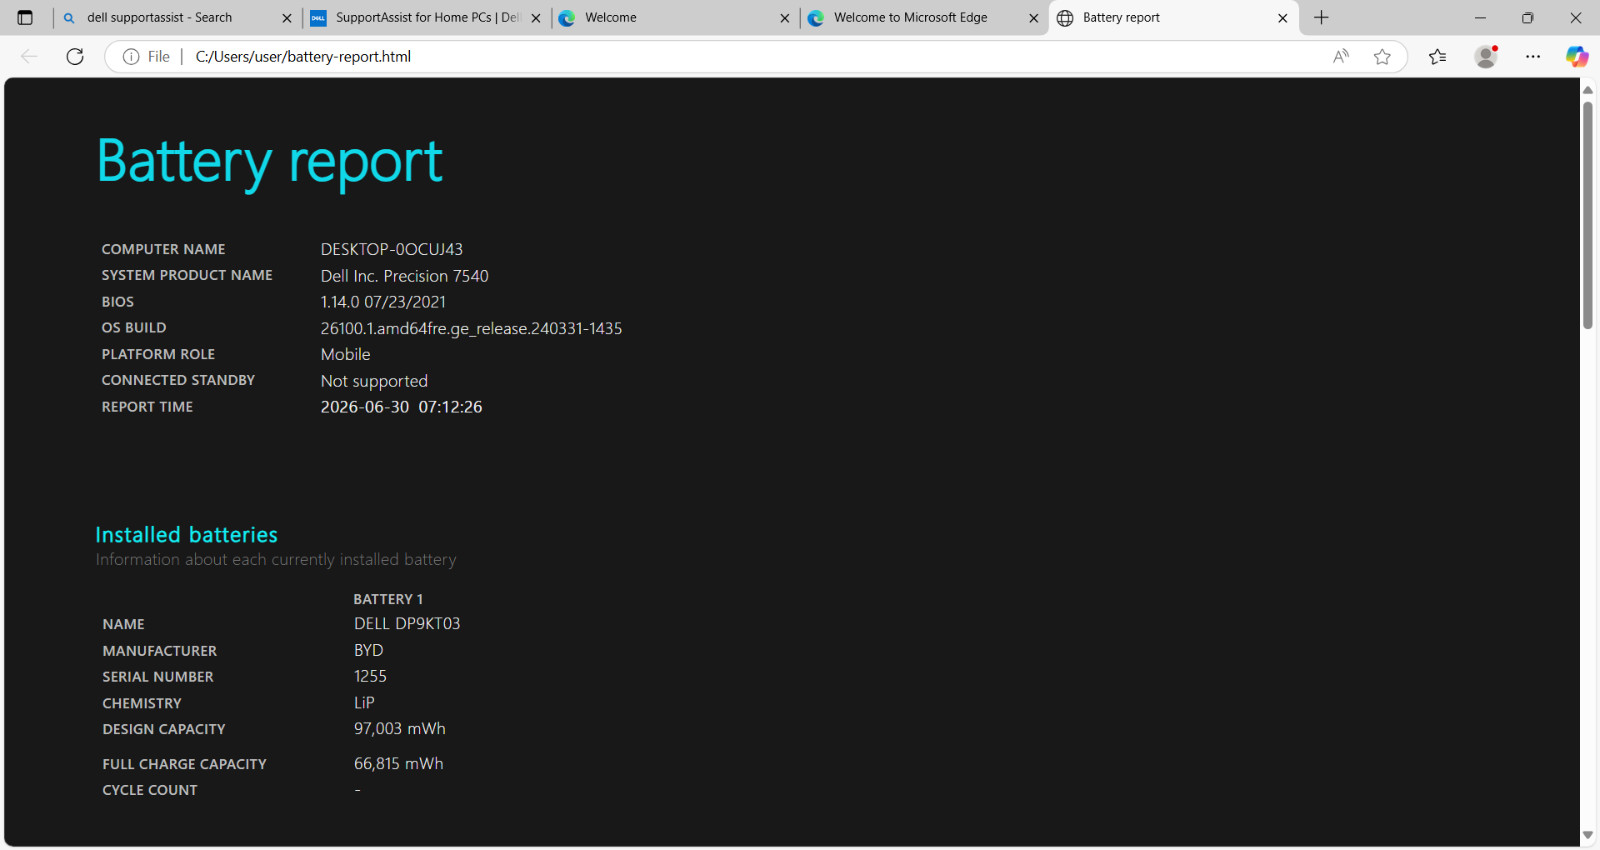1600x850 pixels.
Task: Minimize the Edge window
Action: coord(1480,18)
